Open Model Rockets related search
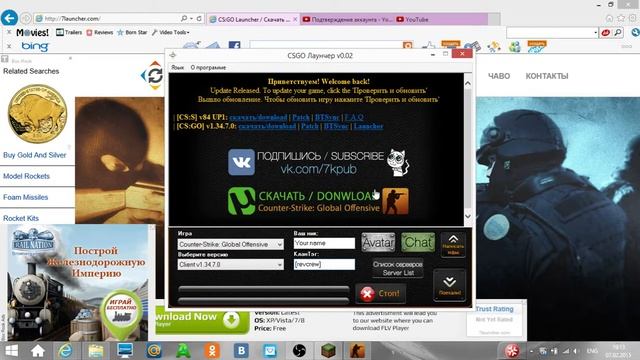 (27, 176)
